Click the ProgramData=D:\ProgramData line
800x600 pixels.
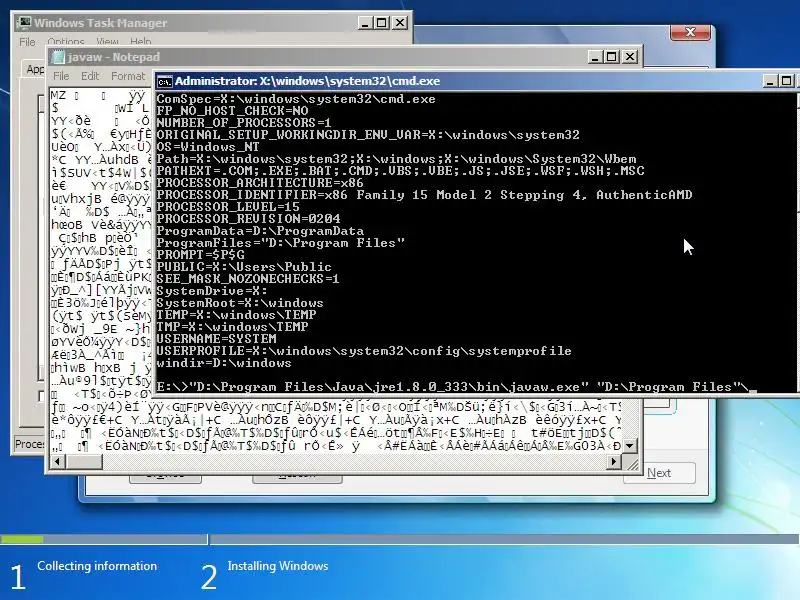(260, 231)
